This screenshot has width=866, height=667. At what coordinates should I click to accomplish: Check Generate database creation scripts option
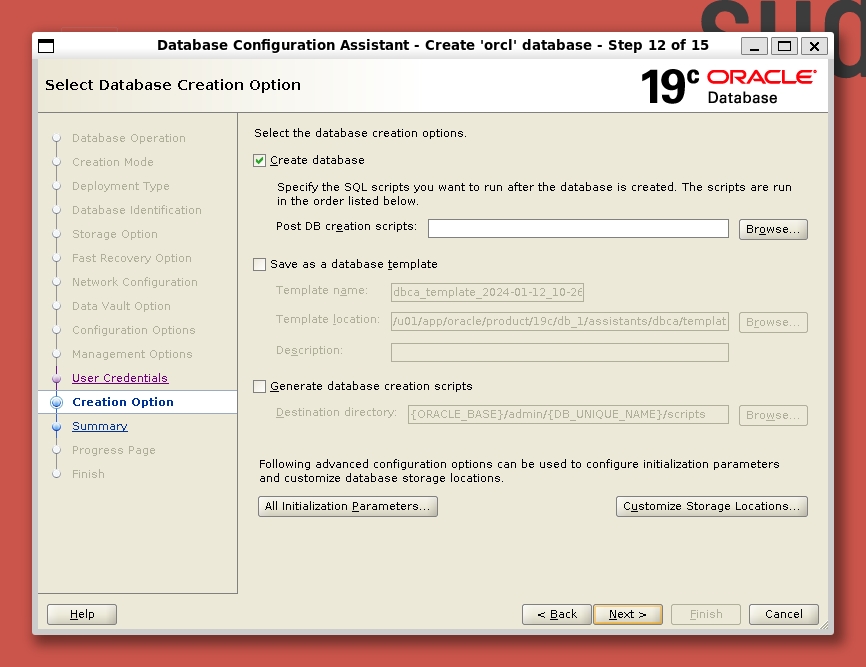coord(260,386)
